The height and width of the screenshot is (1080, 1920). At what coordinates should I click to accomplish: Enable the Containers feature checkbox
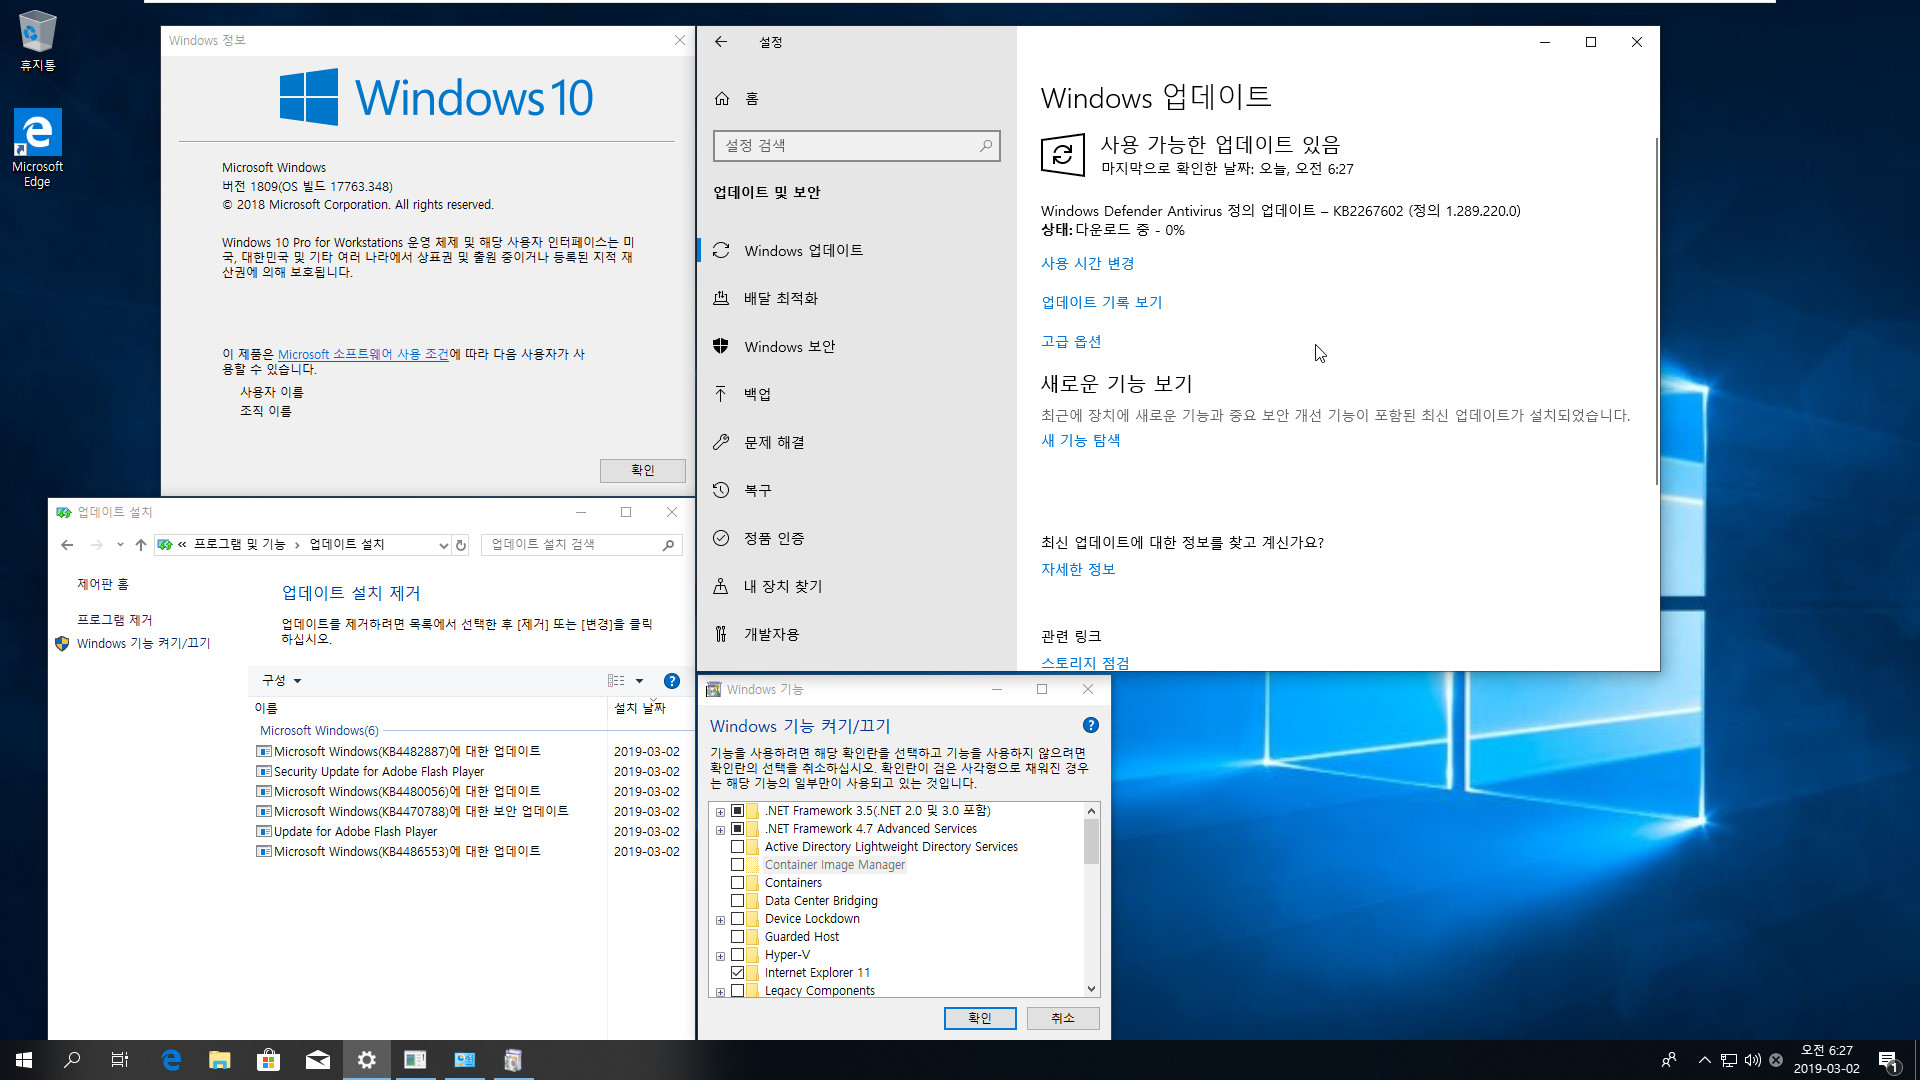[x=737, y=883]
